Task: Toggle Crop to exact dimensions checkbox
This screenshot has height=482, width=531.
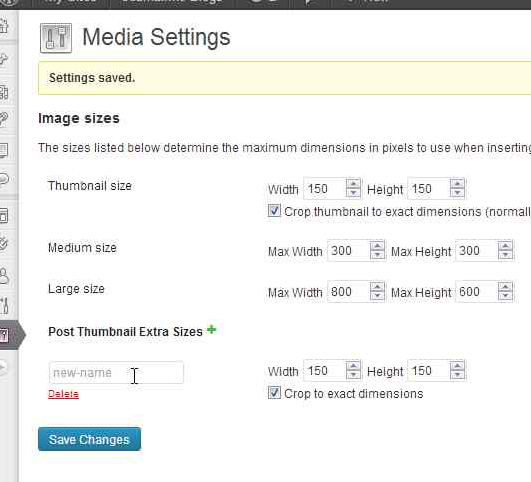Action: 274,393
